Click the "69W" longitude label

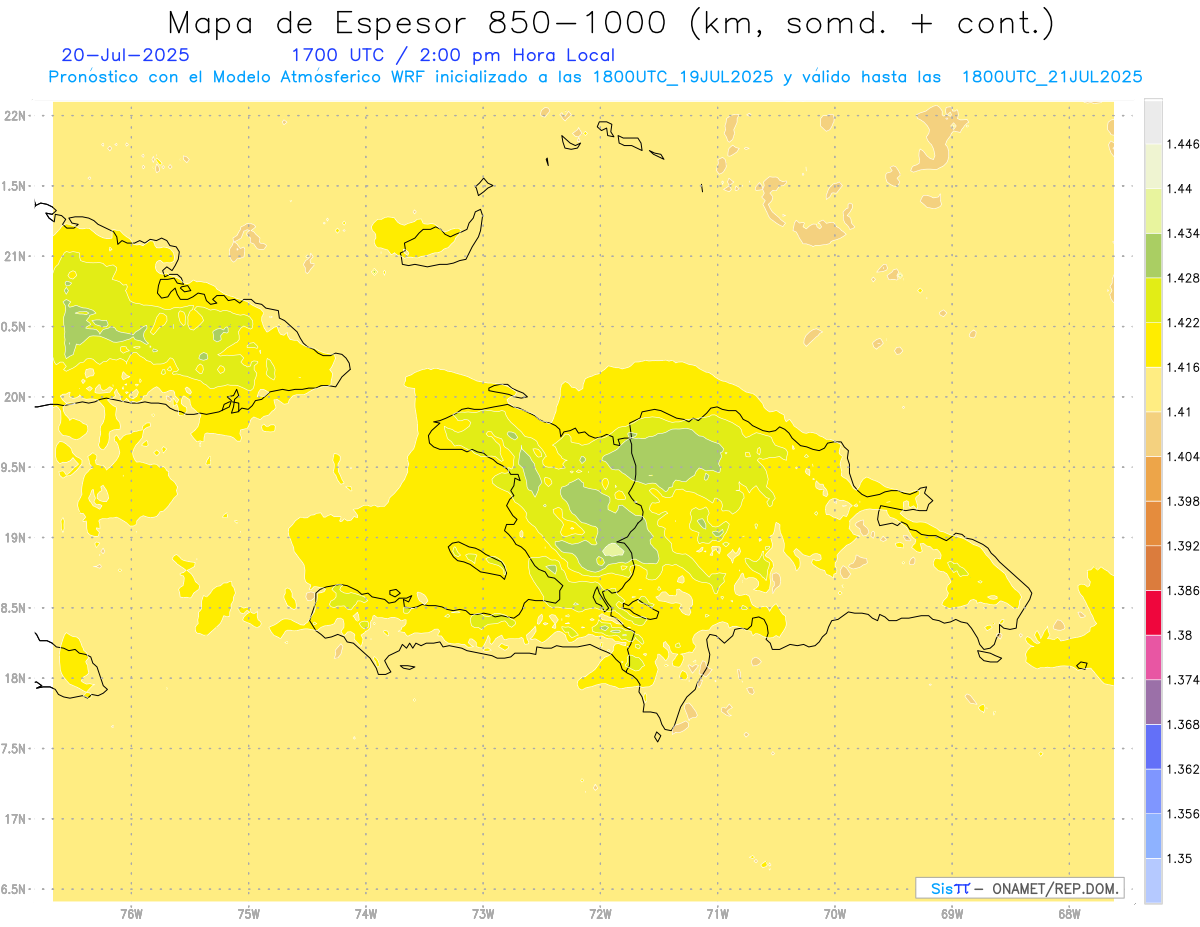(x=952, y=914)
